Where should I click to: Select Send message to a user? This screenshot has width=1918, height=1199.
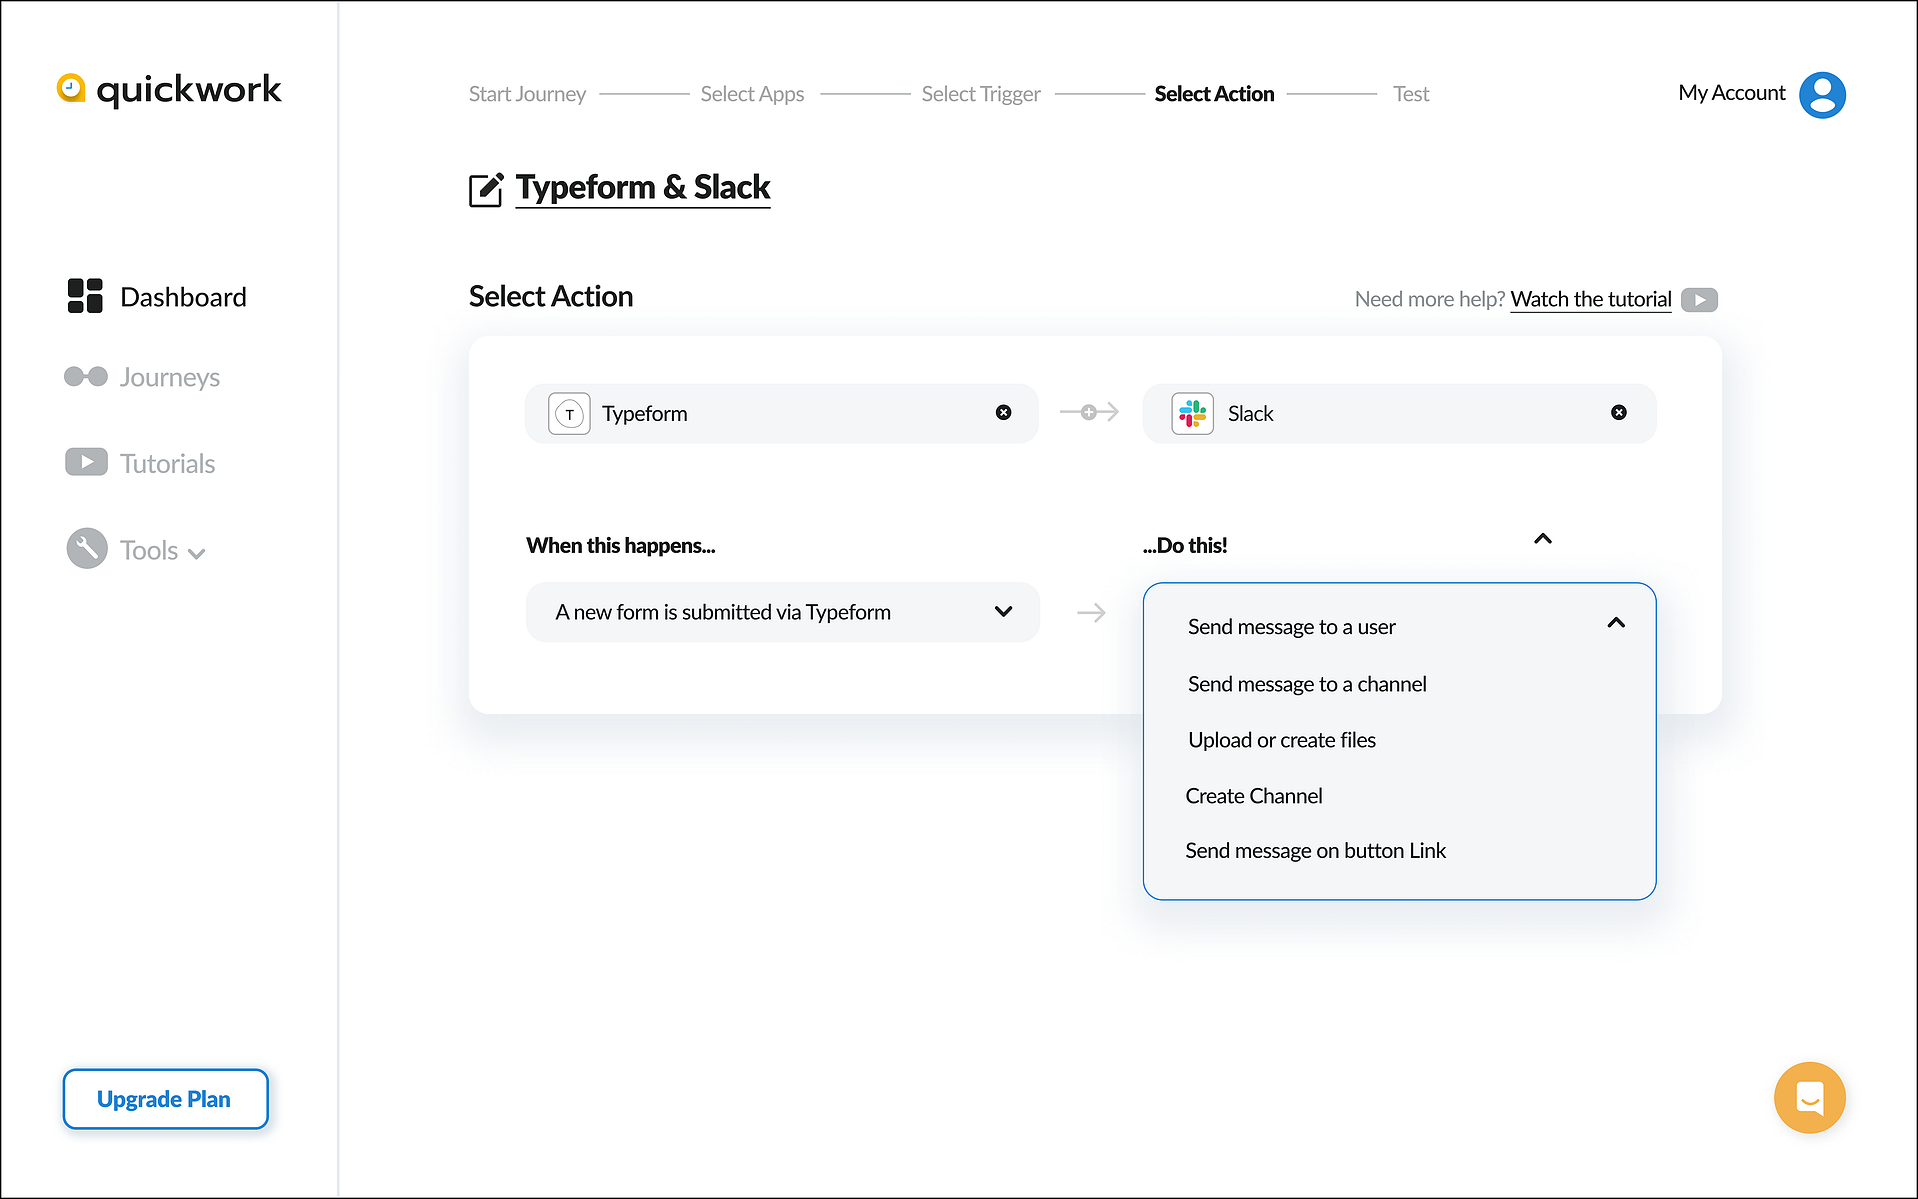[1291, 627]
